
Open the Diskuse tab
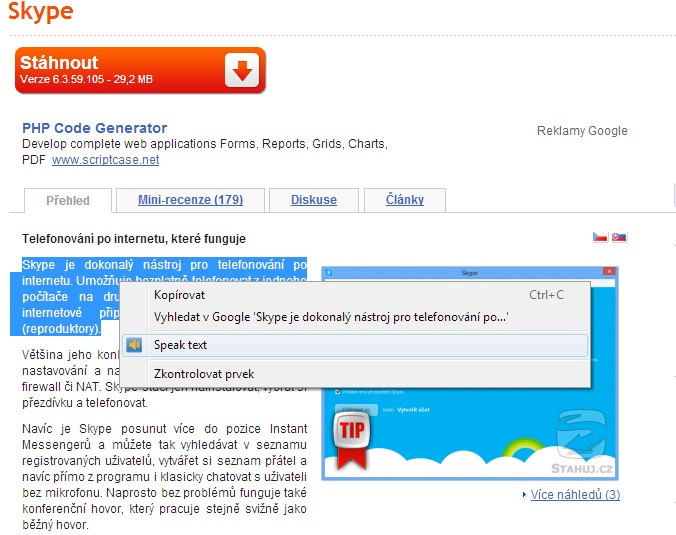tap(314, 200)
